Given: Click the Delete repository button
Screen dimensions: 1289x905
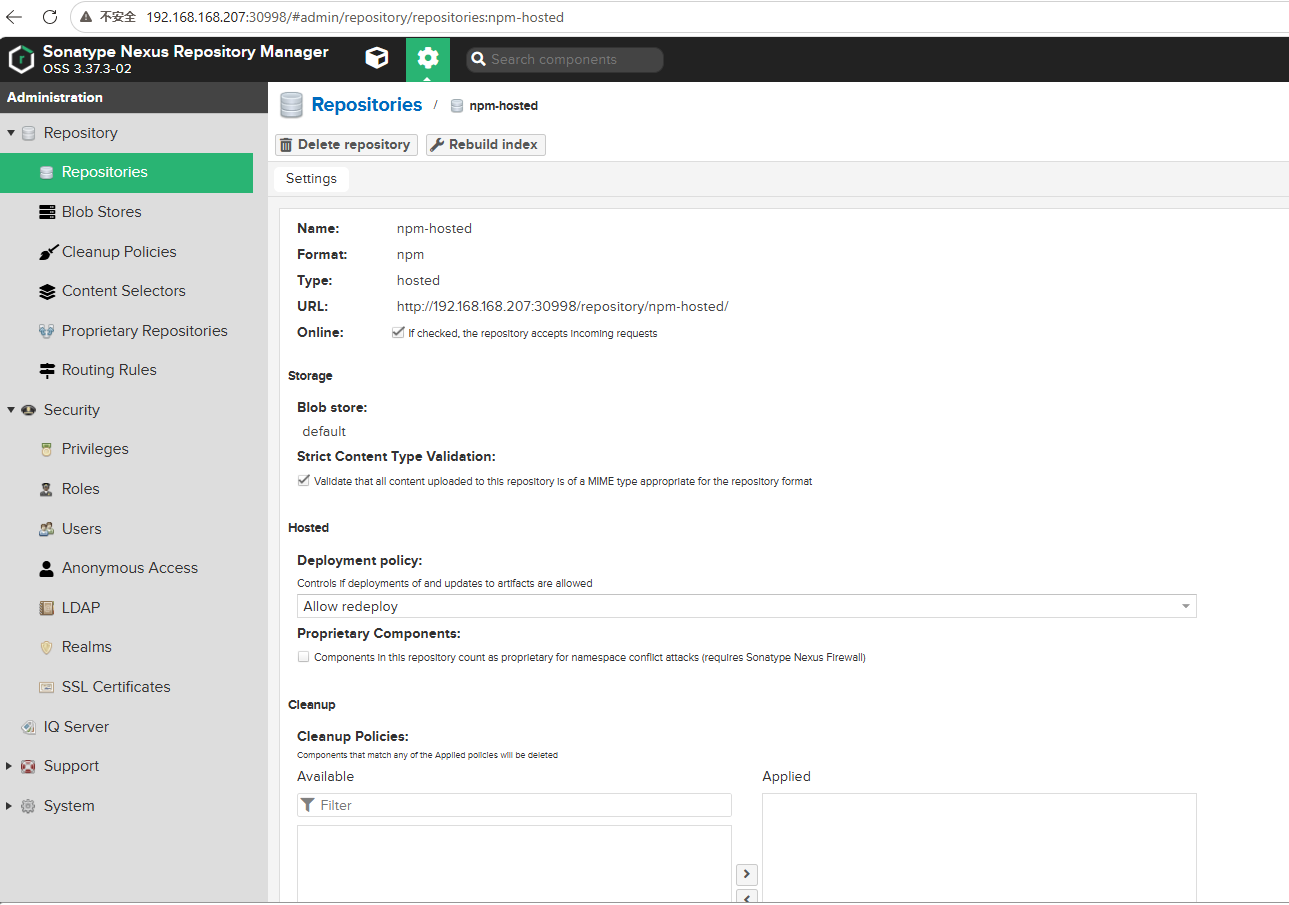Looking at the screenshot, I should (346, 145).
